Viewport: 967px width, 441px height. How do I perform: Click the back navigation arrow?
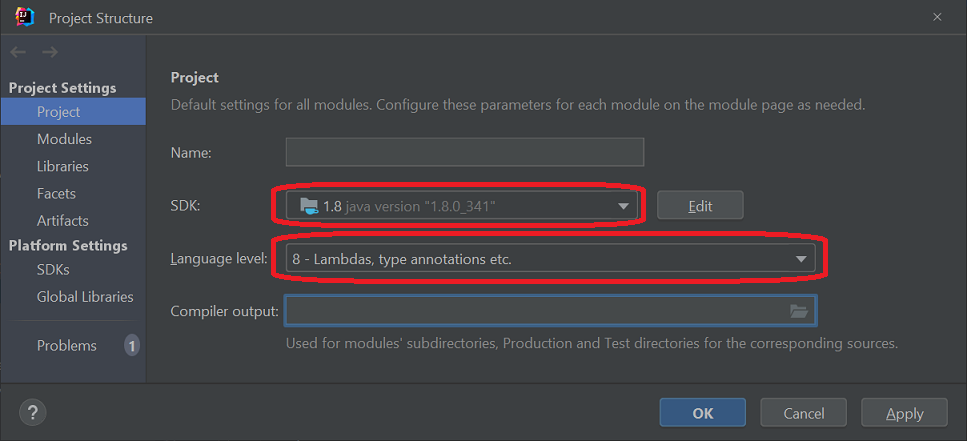[18, 52]
